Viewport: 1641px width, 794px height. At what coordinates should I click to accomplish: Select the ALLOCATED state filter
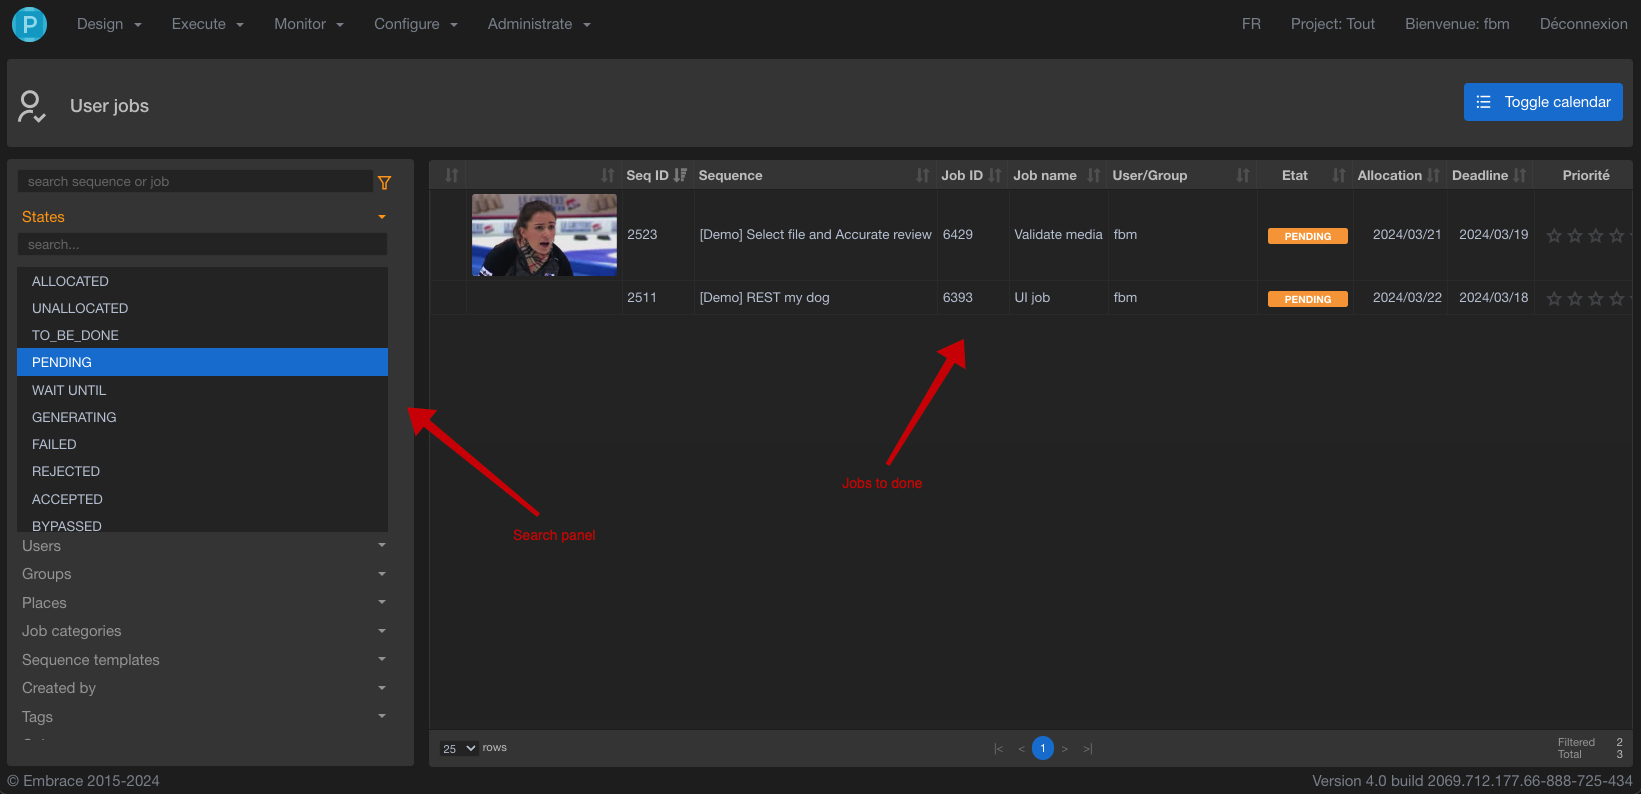tap(202, 281)
